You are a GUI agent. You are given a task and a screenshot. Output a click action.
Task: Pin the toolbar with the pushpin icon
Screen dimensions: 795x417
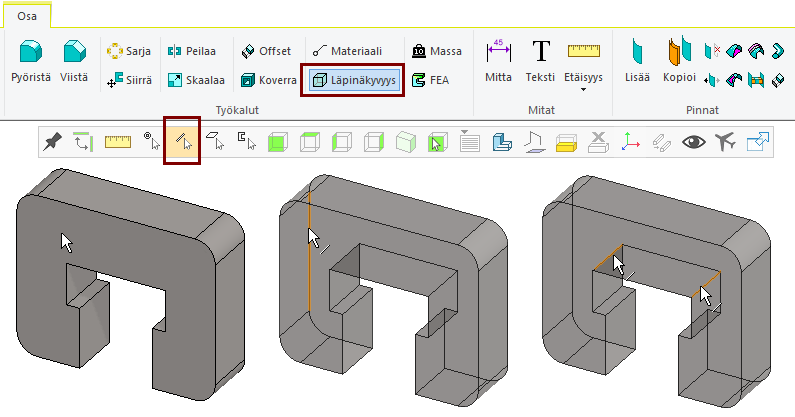pos(54,142)
